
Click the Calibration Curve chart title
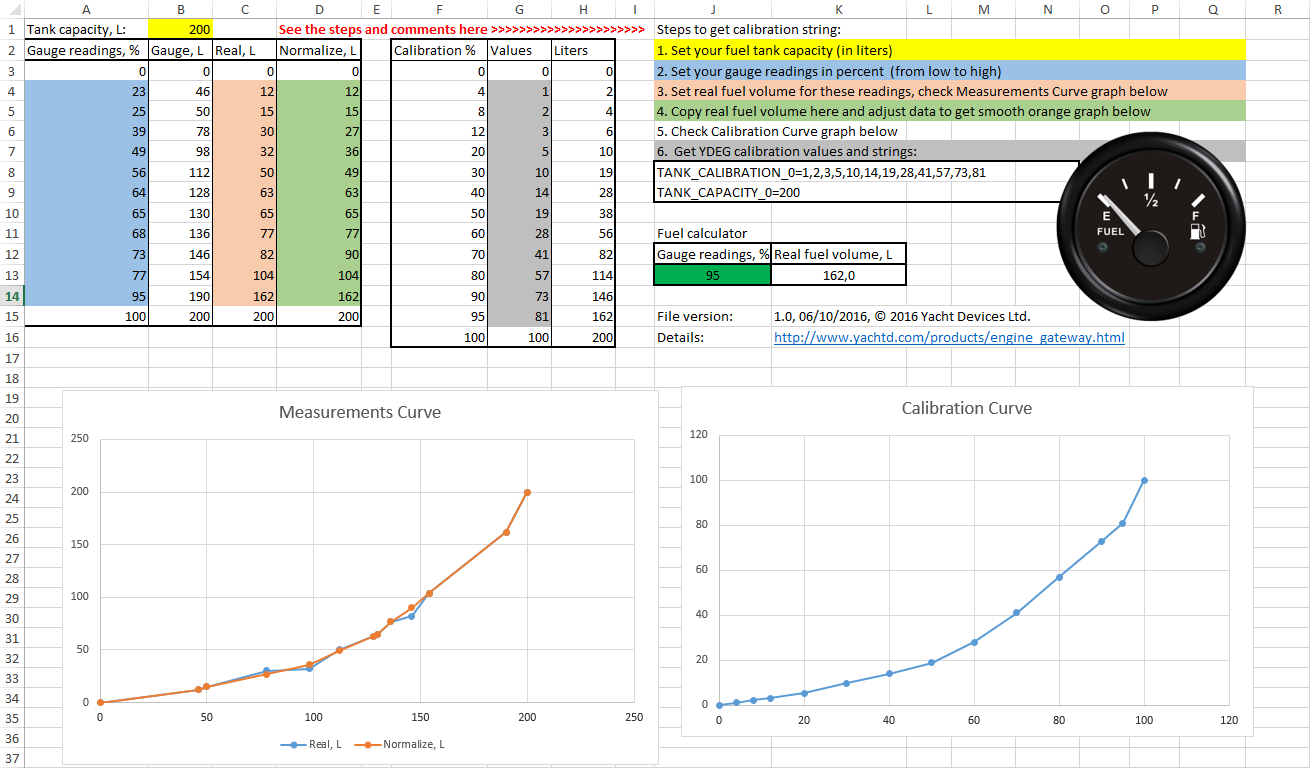966,408
